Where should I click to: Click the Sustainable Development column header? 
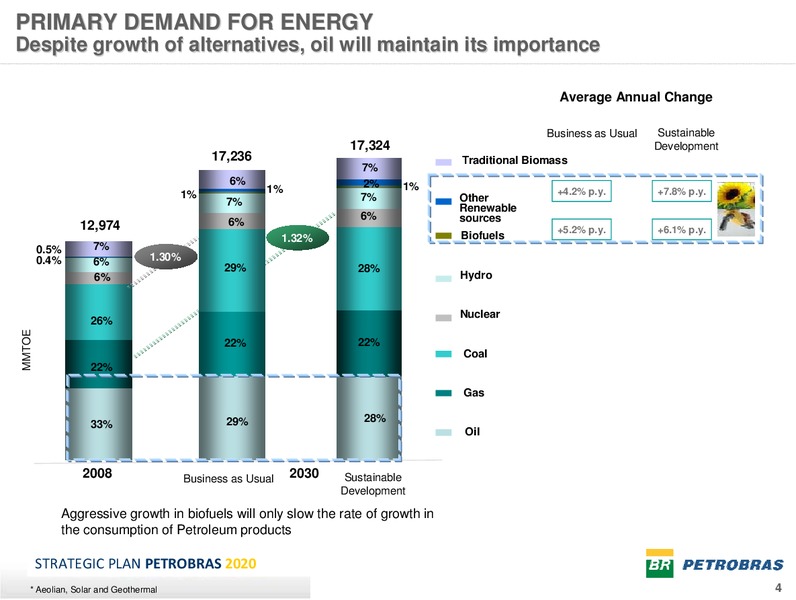click(x=686, y=139)
